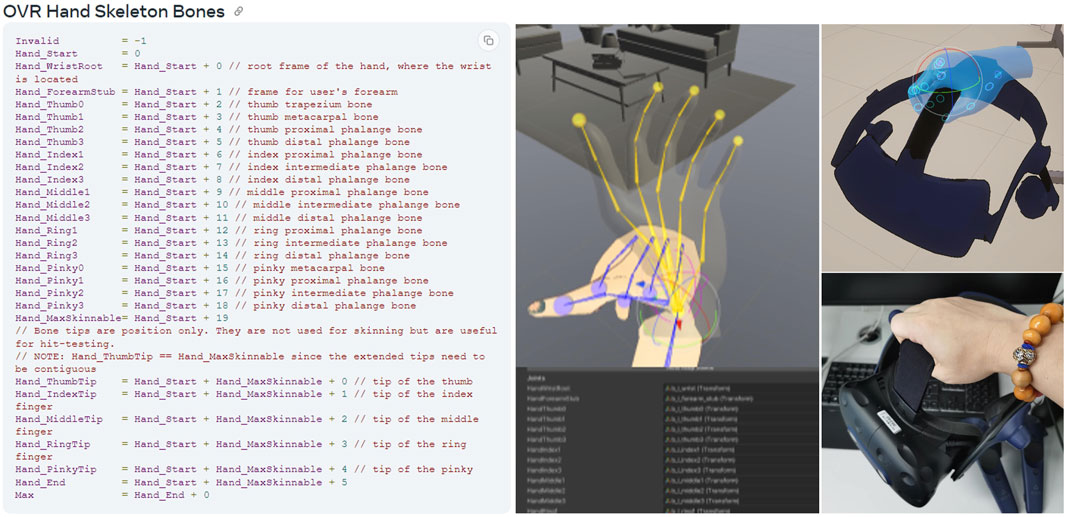Click 'Hand_ThumbTip' at the start of its definition line
Image resolution: width=1065 pixels, height=517 pixels.
(x=56, y=382)
